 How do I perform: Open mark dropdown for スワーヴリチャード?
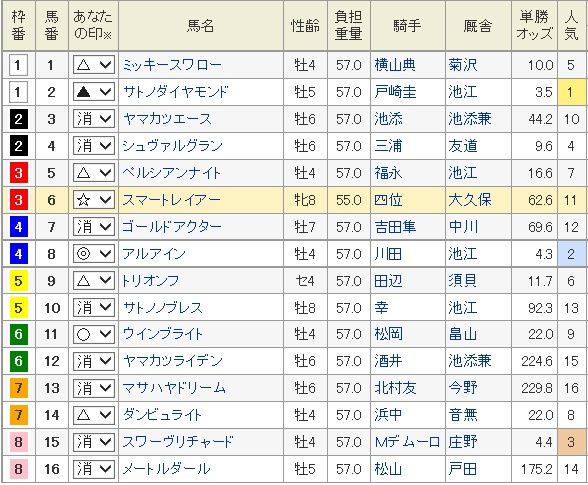point(93,442)
